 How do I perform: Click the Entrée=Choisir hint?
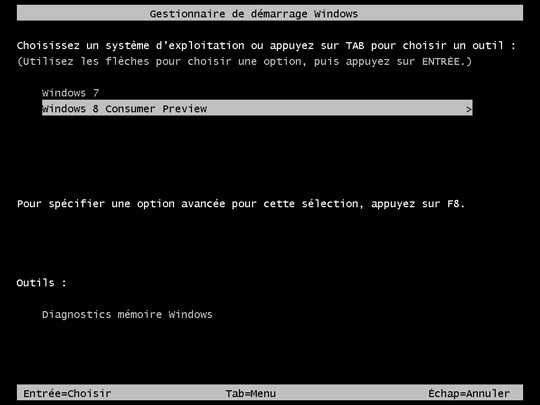pyautogui.click(x=67, y=393)
